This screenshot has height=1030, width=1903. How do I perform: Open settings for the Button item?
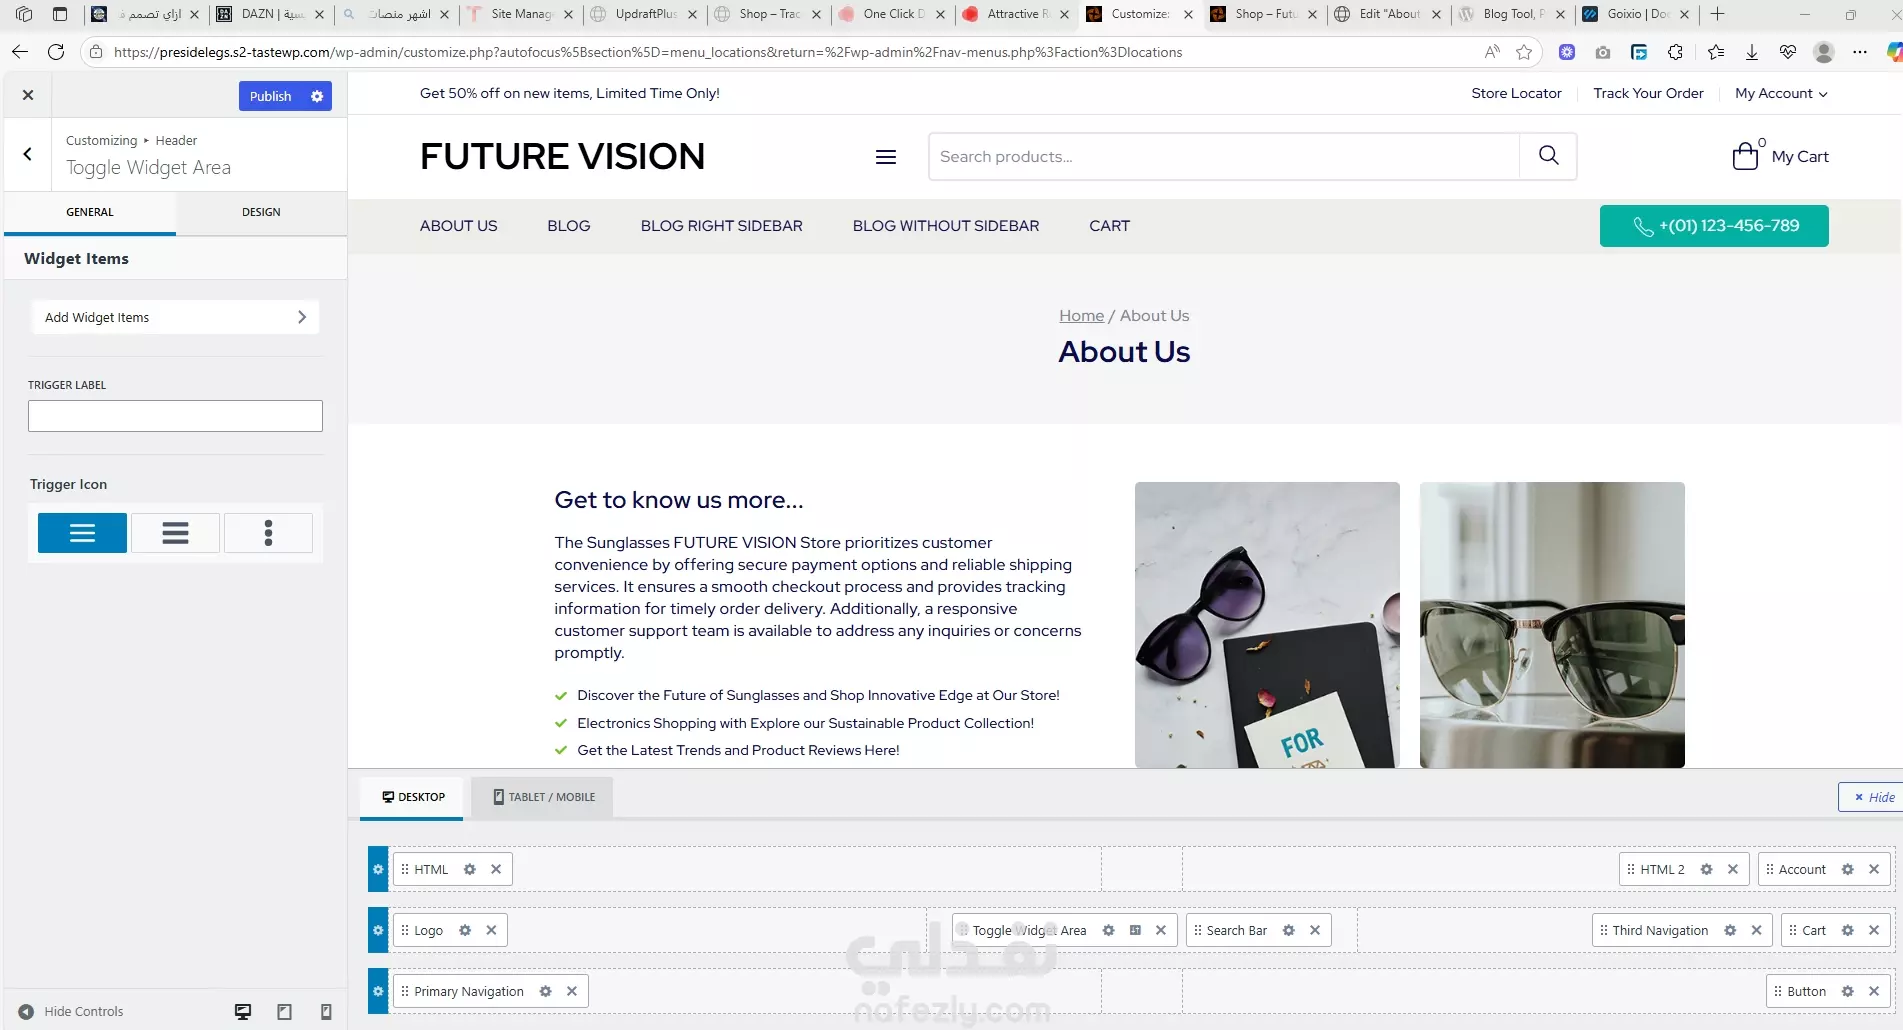point(1848,991)
